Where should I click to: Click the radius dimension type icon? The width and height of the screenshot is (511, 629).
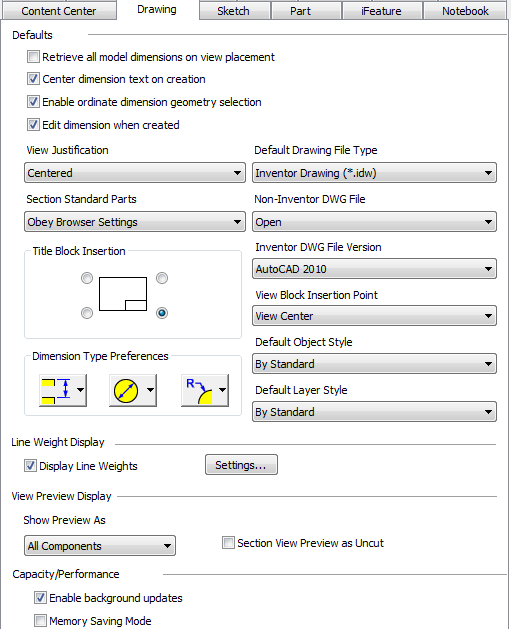(199, 390)
